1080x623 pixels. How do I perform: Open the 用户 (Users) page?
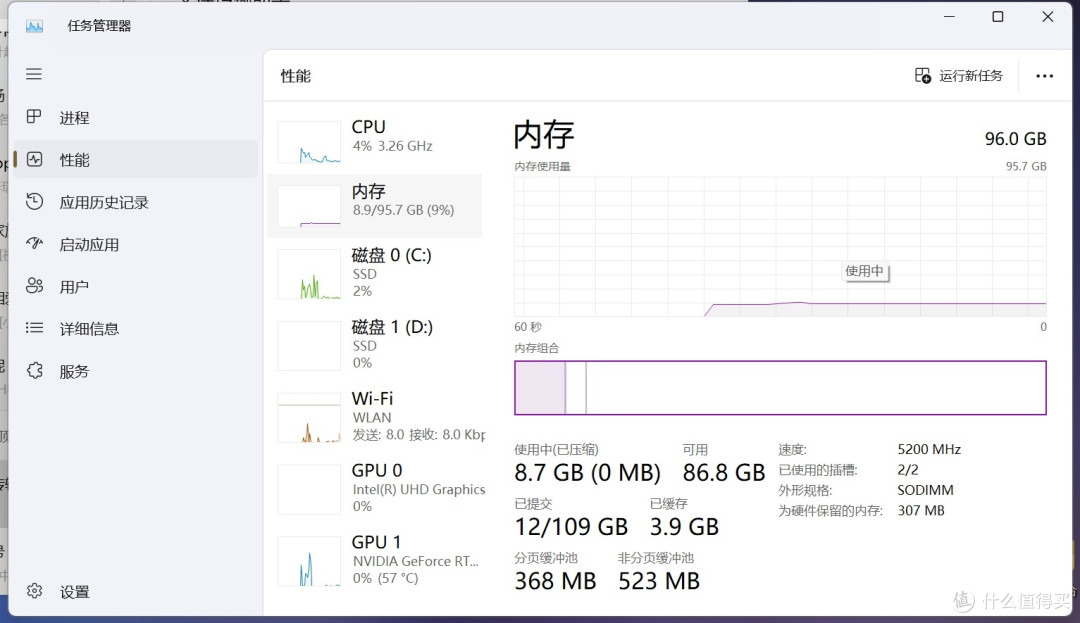pos(75,286)
